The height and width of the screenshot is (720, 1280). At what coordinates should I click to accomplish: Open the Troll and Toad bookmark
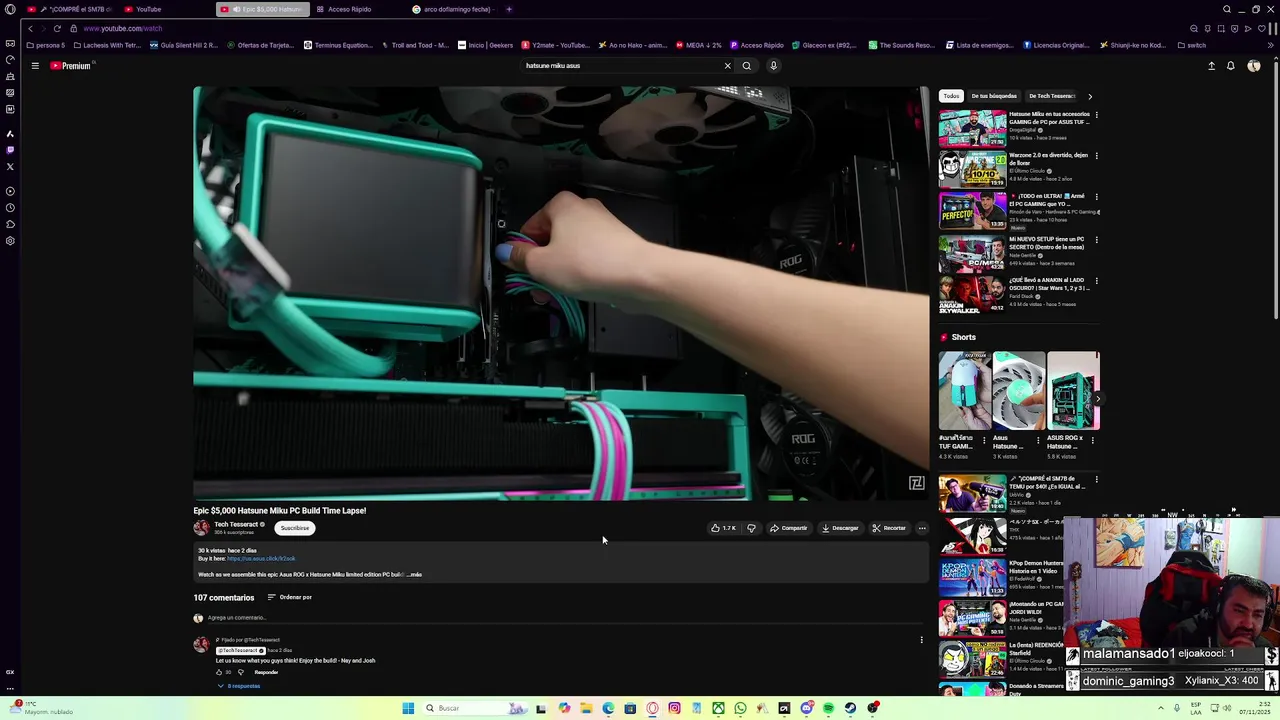pos(415,45)
